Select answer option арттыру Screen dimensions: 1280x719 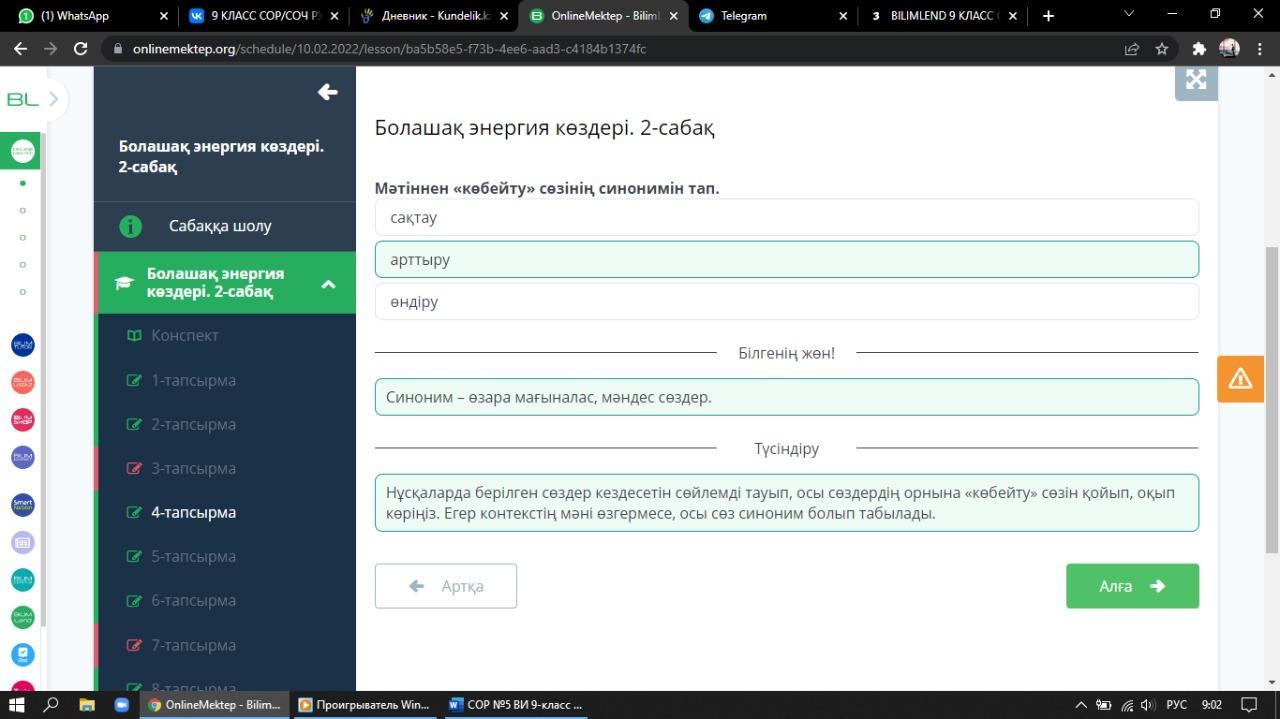pyautogui.click(x=786, y=259)
